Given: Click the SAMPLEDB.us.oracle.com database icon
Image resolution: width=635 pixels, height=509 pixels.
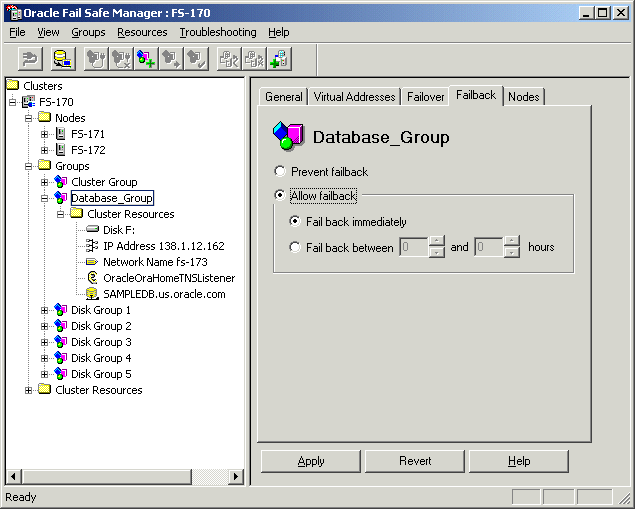Looking at the screenshot, I should click(92, 294).
